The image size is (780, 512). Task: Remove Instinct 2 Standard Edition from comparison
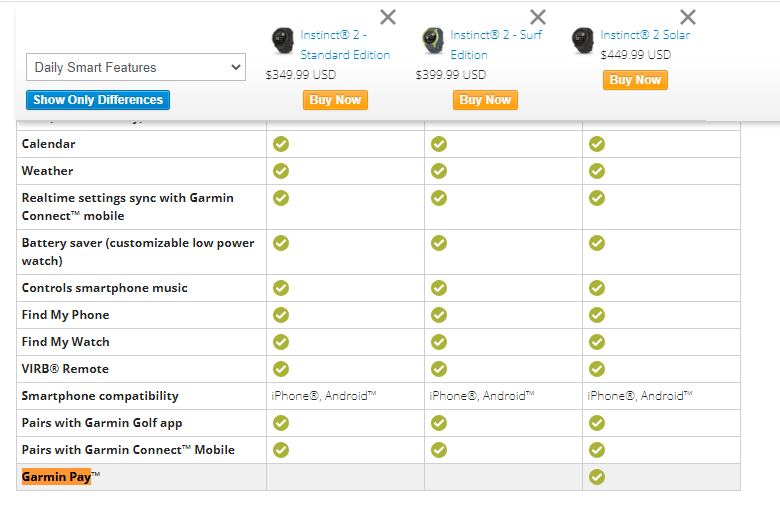point(388,17)
